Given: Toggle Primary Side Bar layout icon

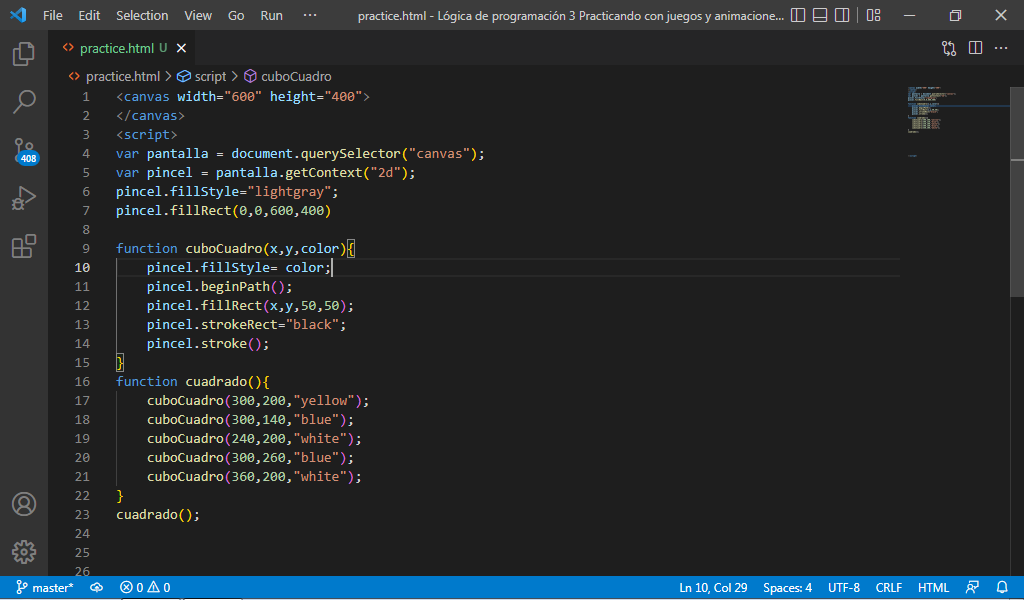Looking at the screenshot, I should pyautogui.click(x=798, y=15).
